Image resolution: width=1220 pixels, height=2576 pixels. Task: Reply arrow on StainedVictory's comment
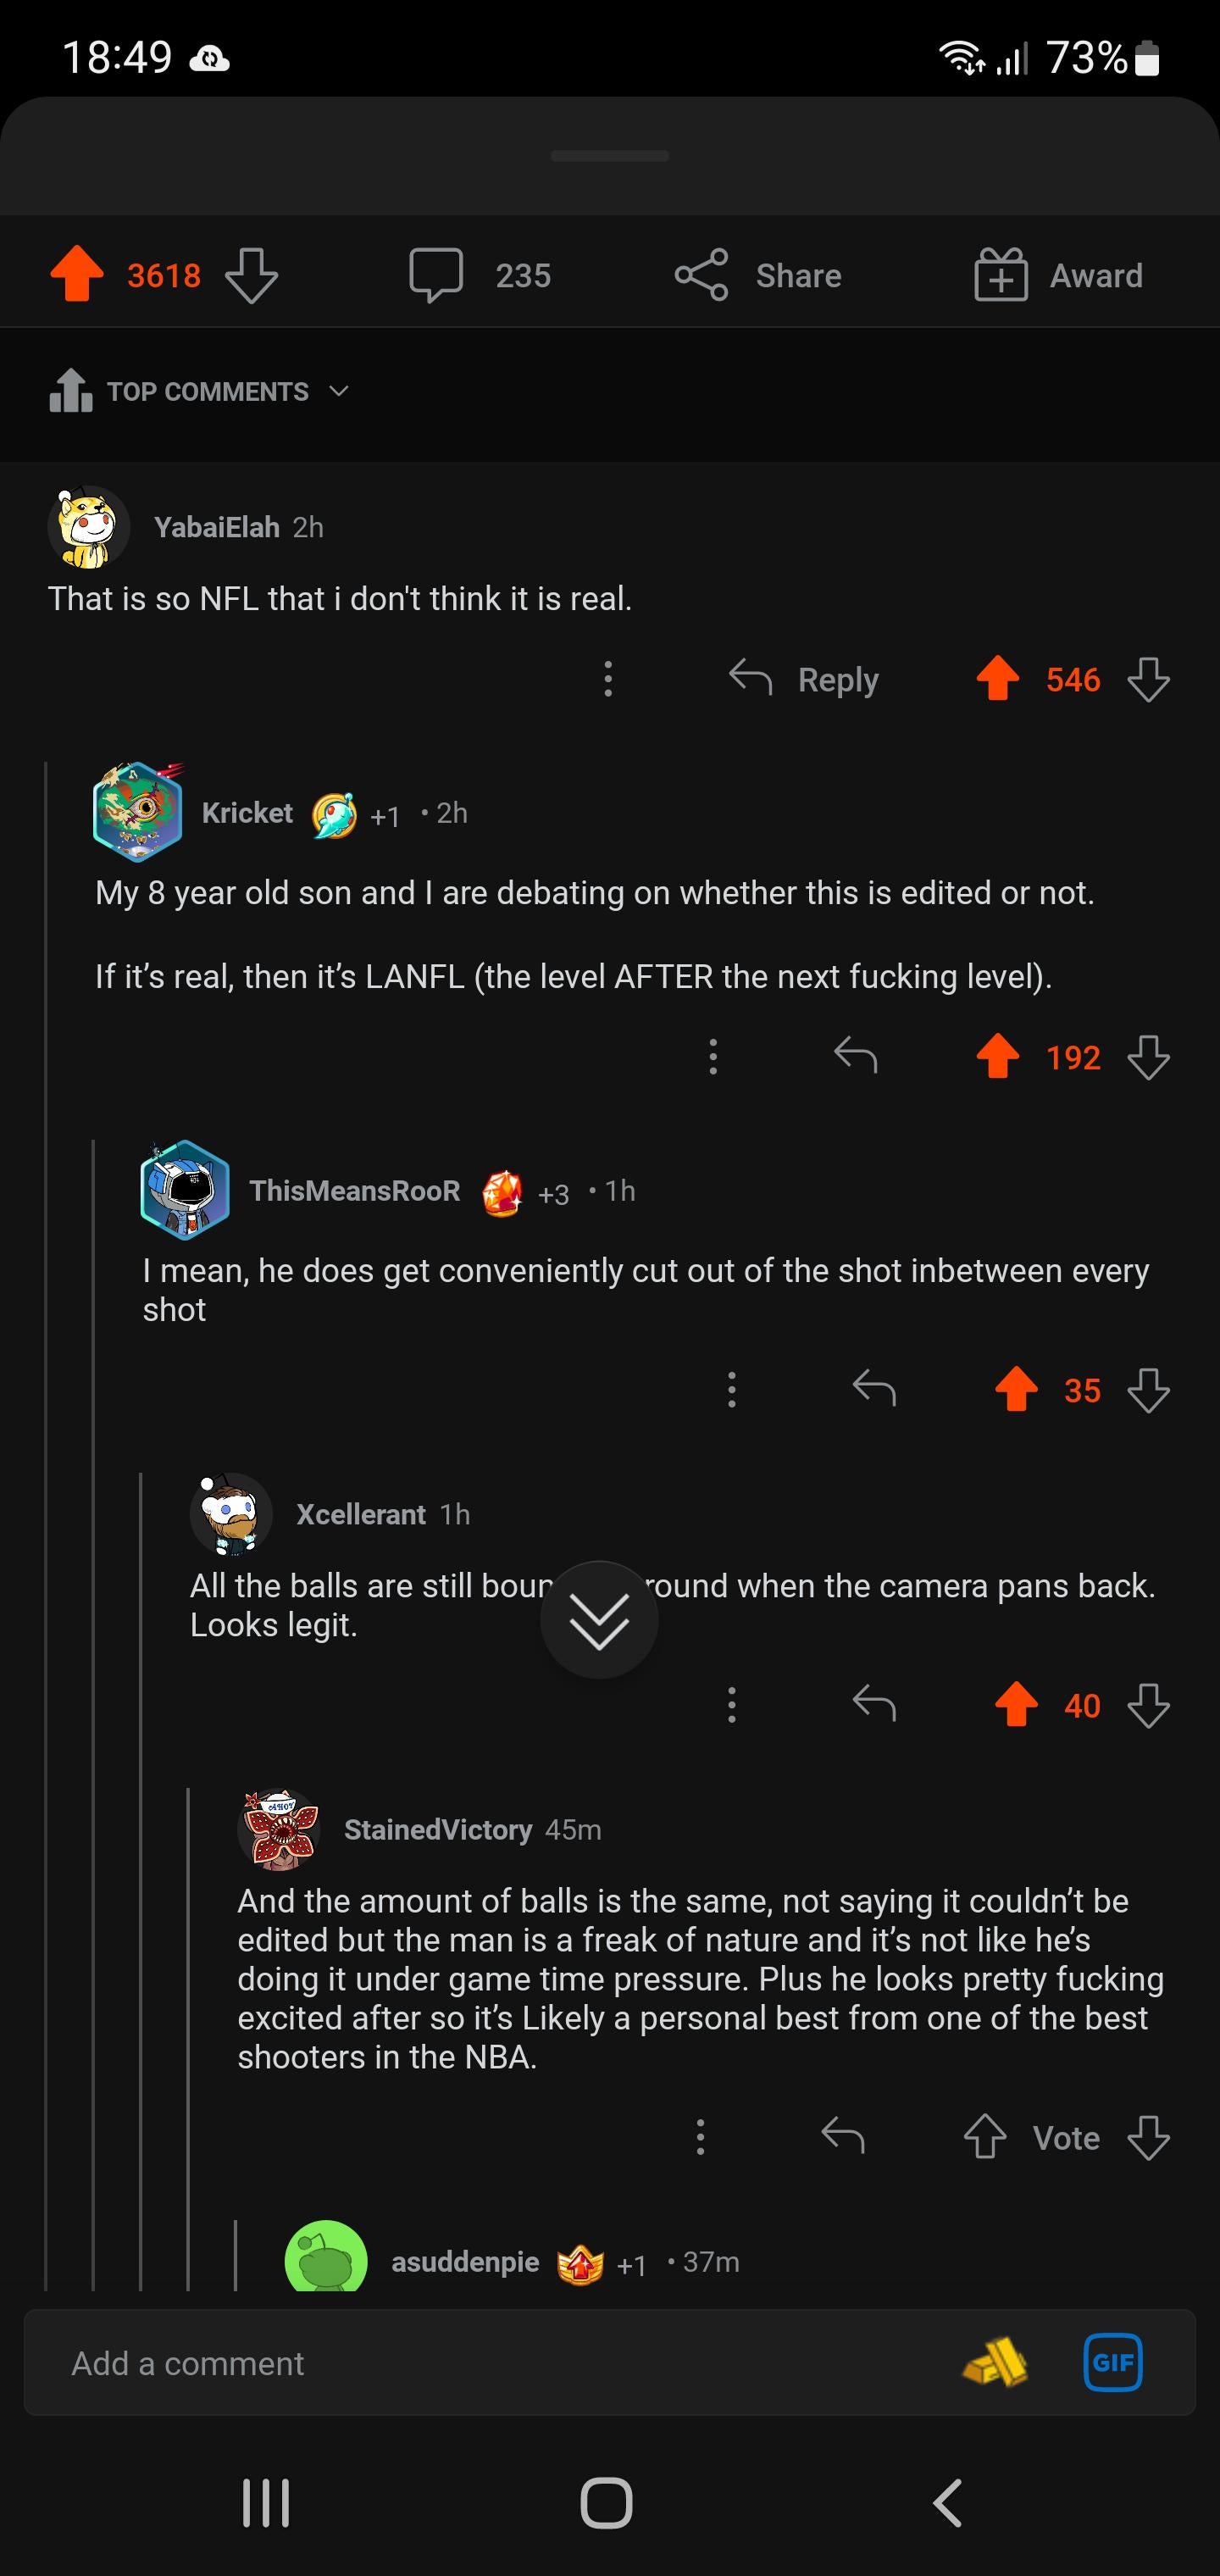click(843, 2137)
